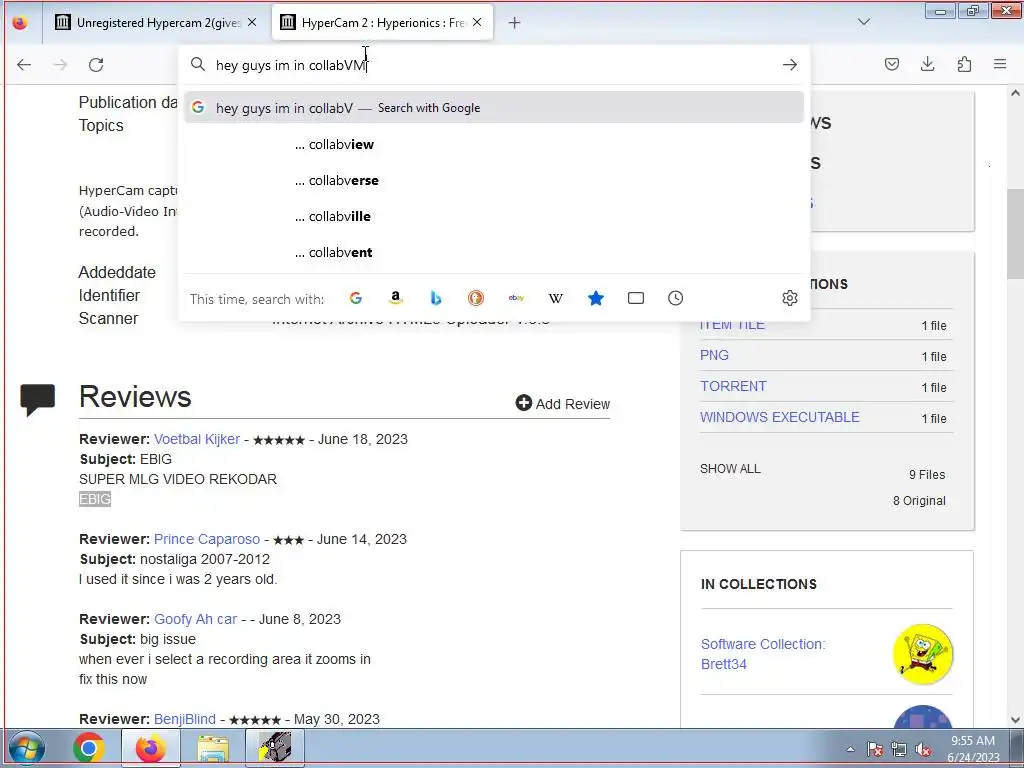
Task: Show hidden tray icons arrow
Action: [850, 750]
